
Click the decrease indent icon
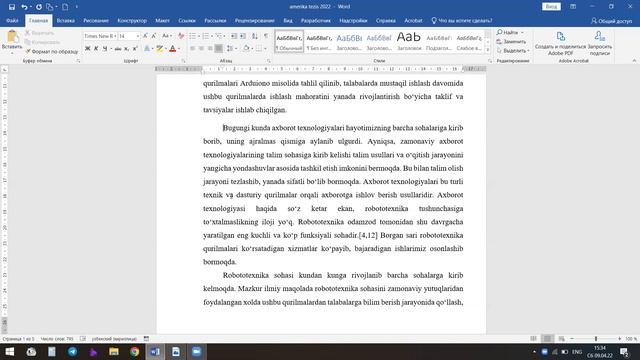234,36
